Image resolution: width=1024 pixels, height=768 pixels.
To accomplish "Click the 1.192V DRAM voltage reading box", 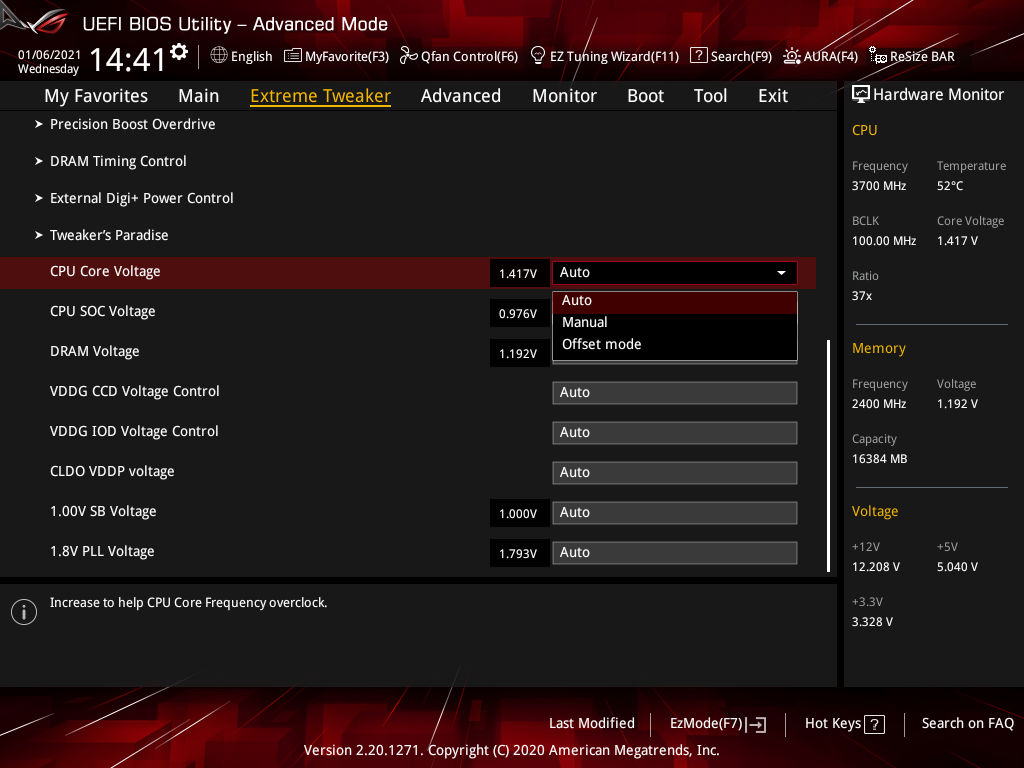I will pos(519,353).
